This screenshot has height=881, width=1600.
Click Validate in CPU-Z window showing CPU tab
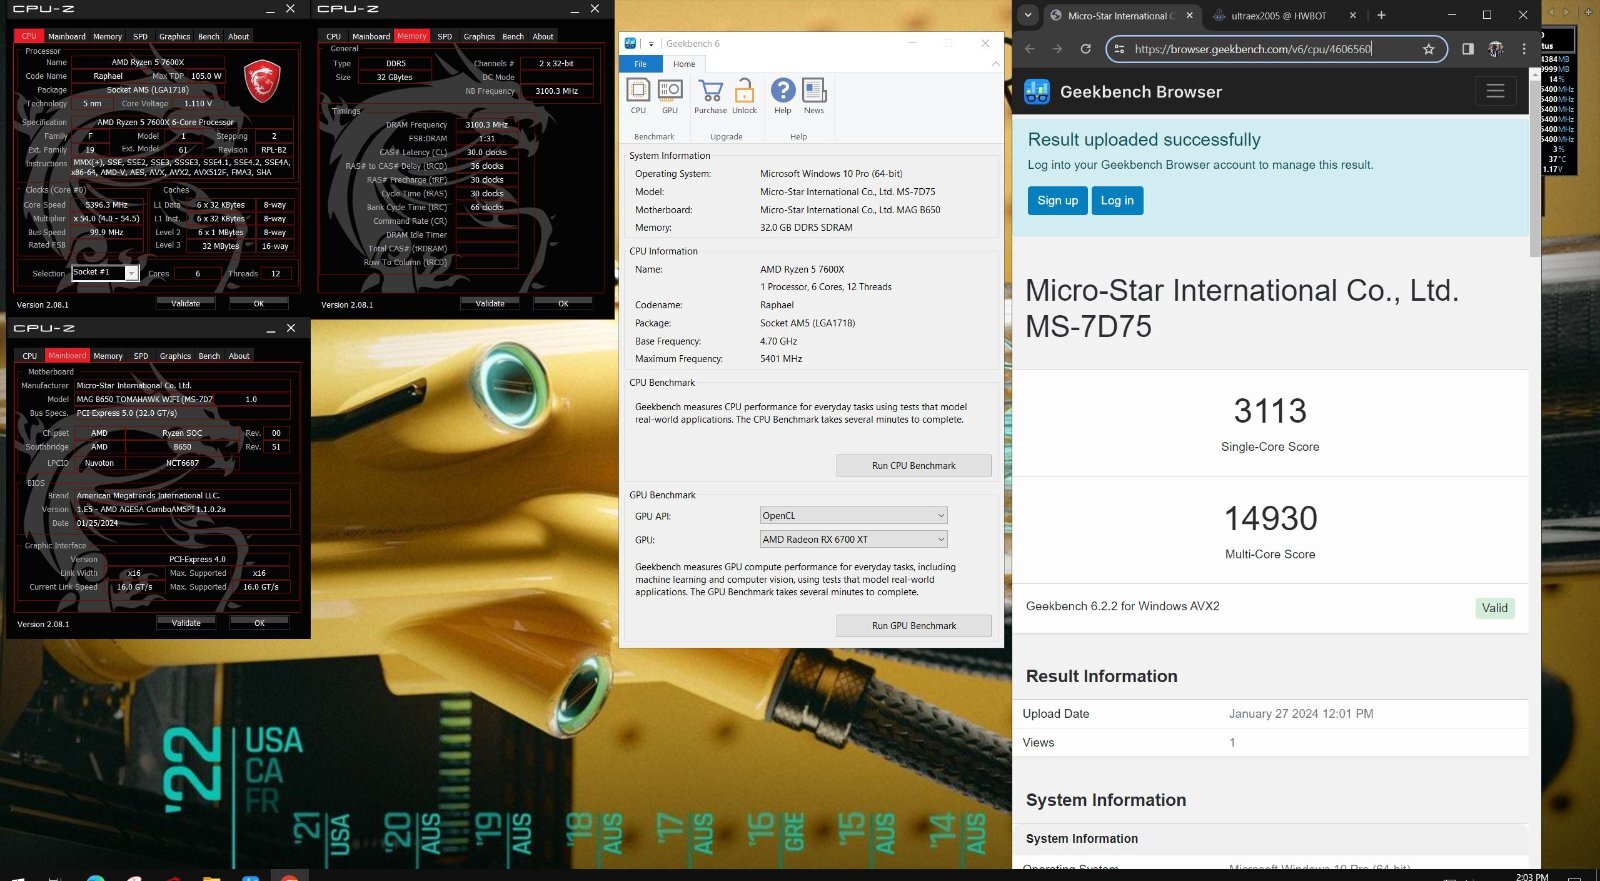pos(186,303)
